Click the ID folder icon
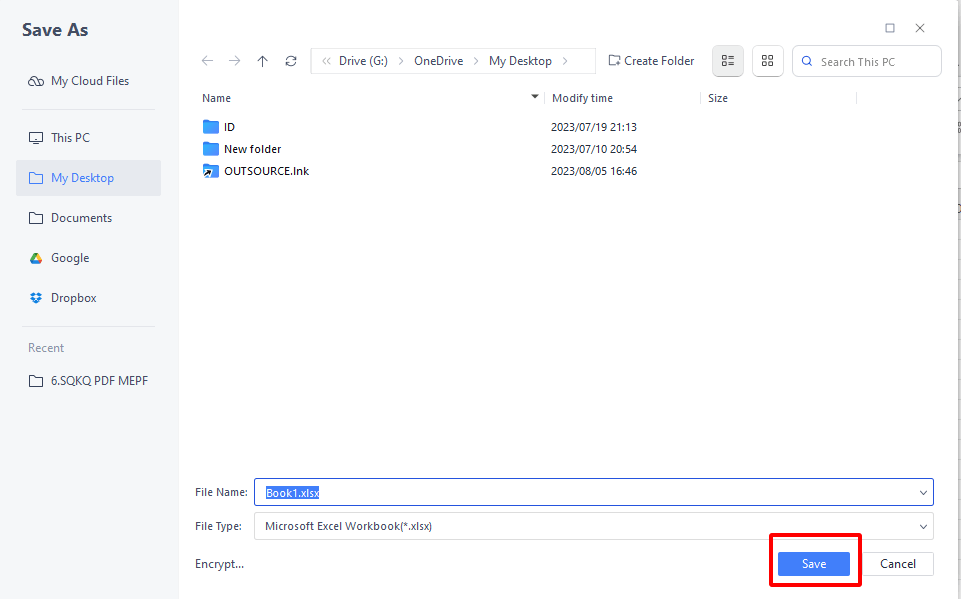961x599 pixels. 211,127
